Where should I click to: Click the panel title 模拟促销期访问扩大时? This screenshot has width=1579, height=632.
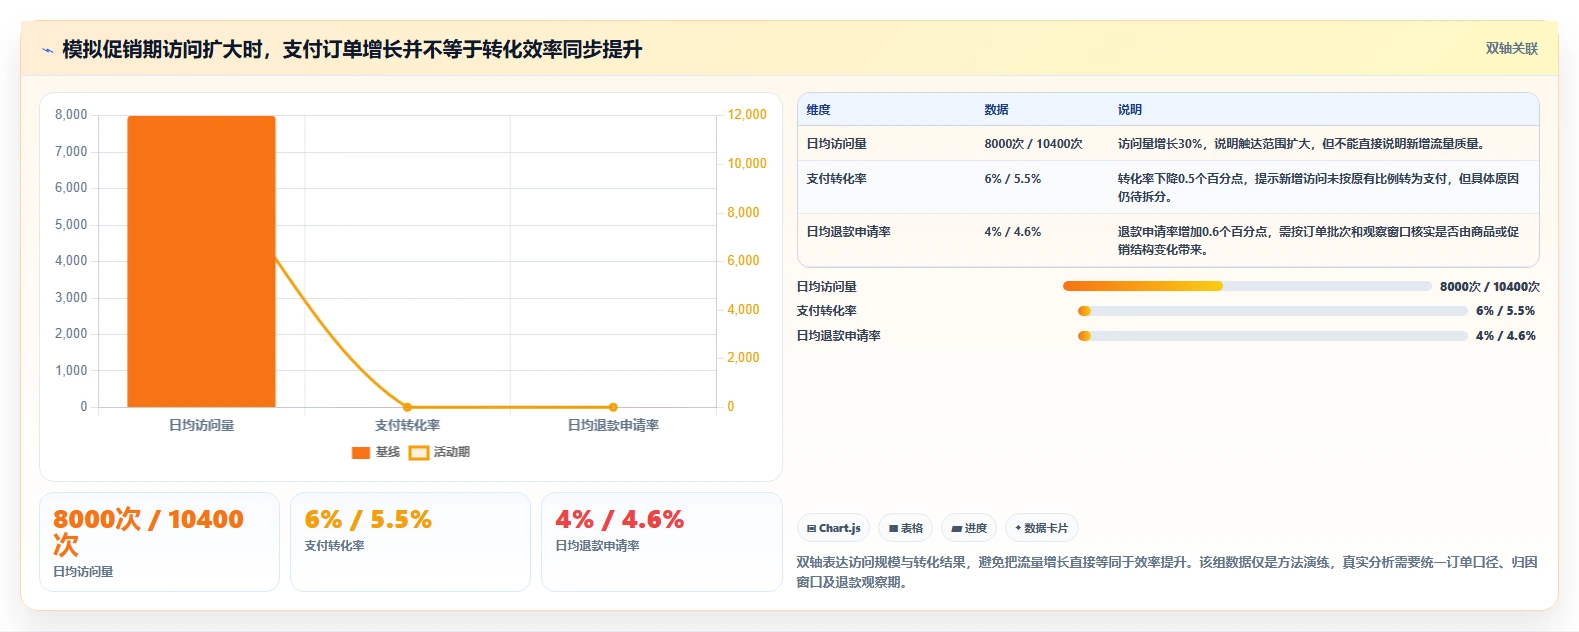coord(352,49)
